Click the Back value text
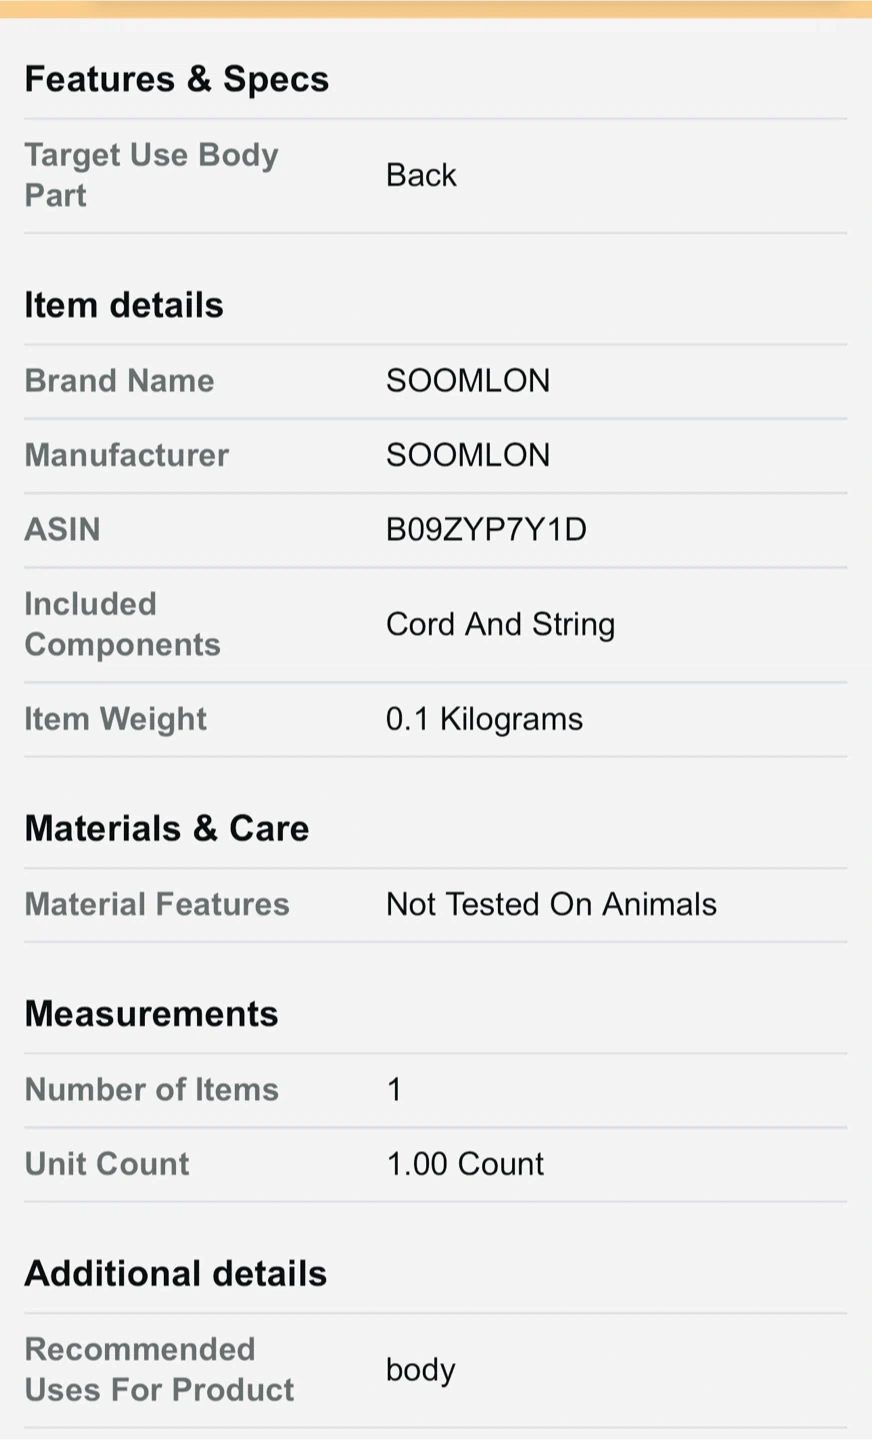Image resolution: width=872 pixels, height=1440 pixels. click(421, 175)
